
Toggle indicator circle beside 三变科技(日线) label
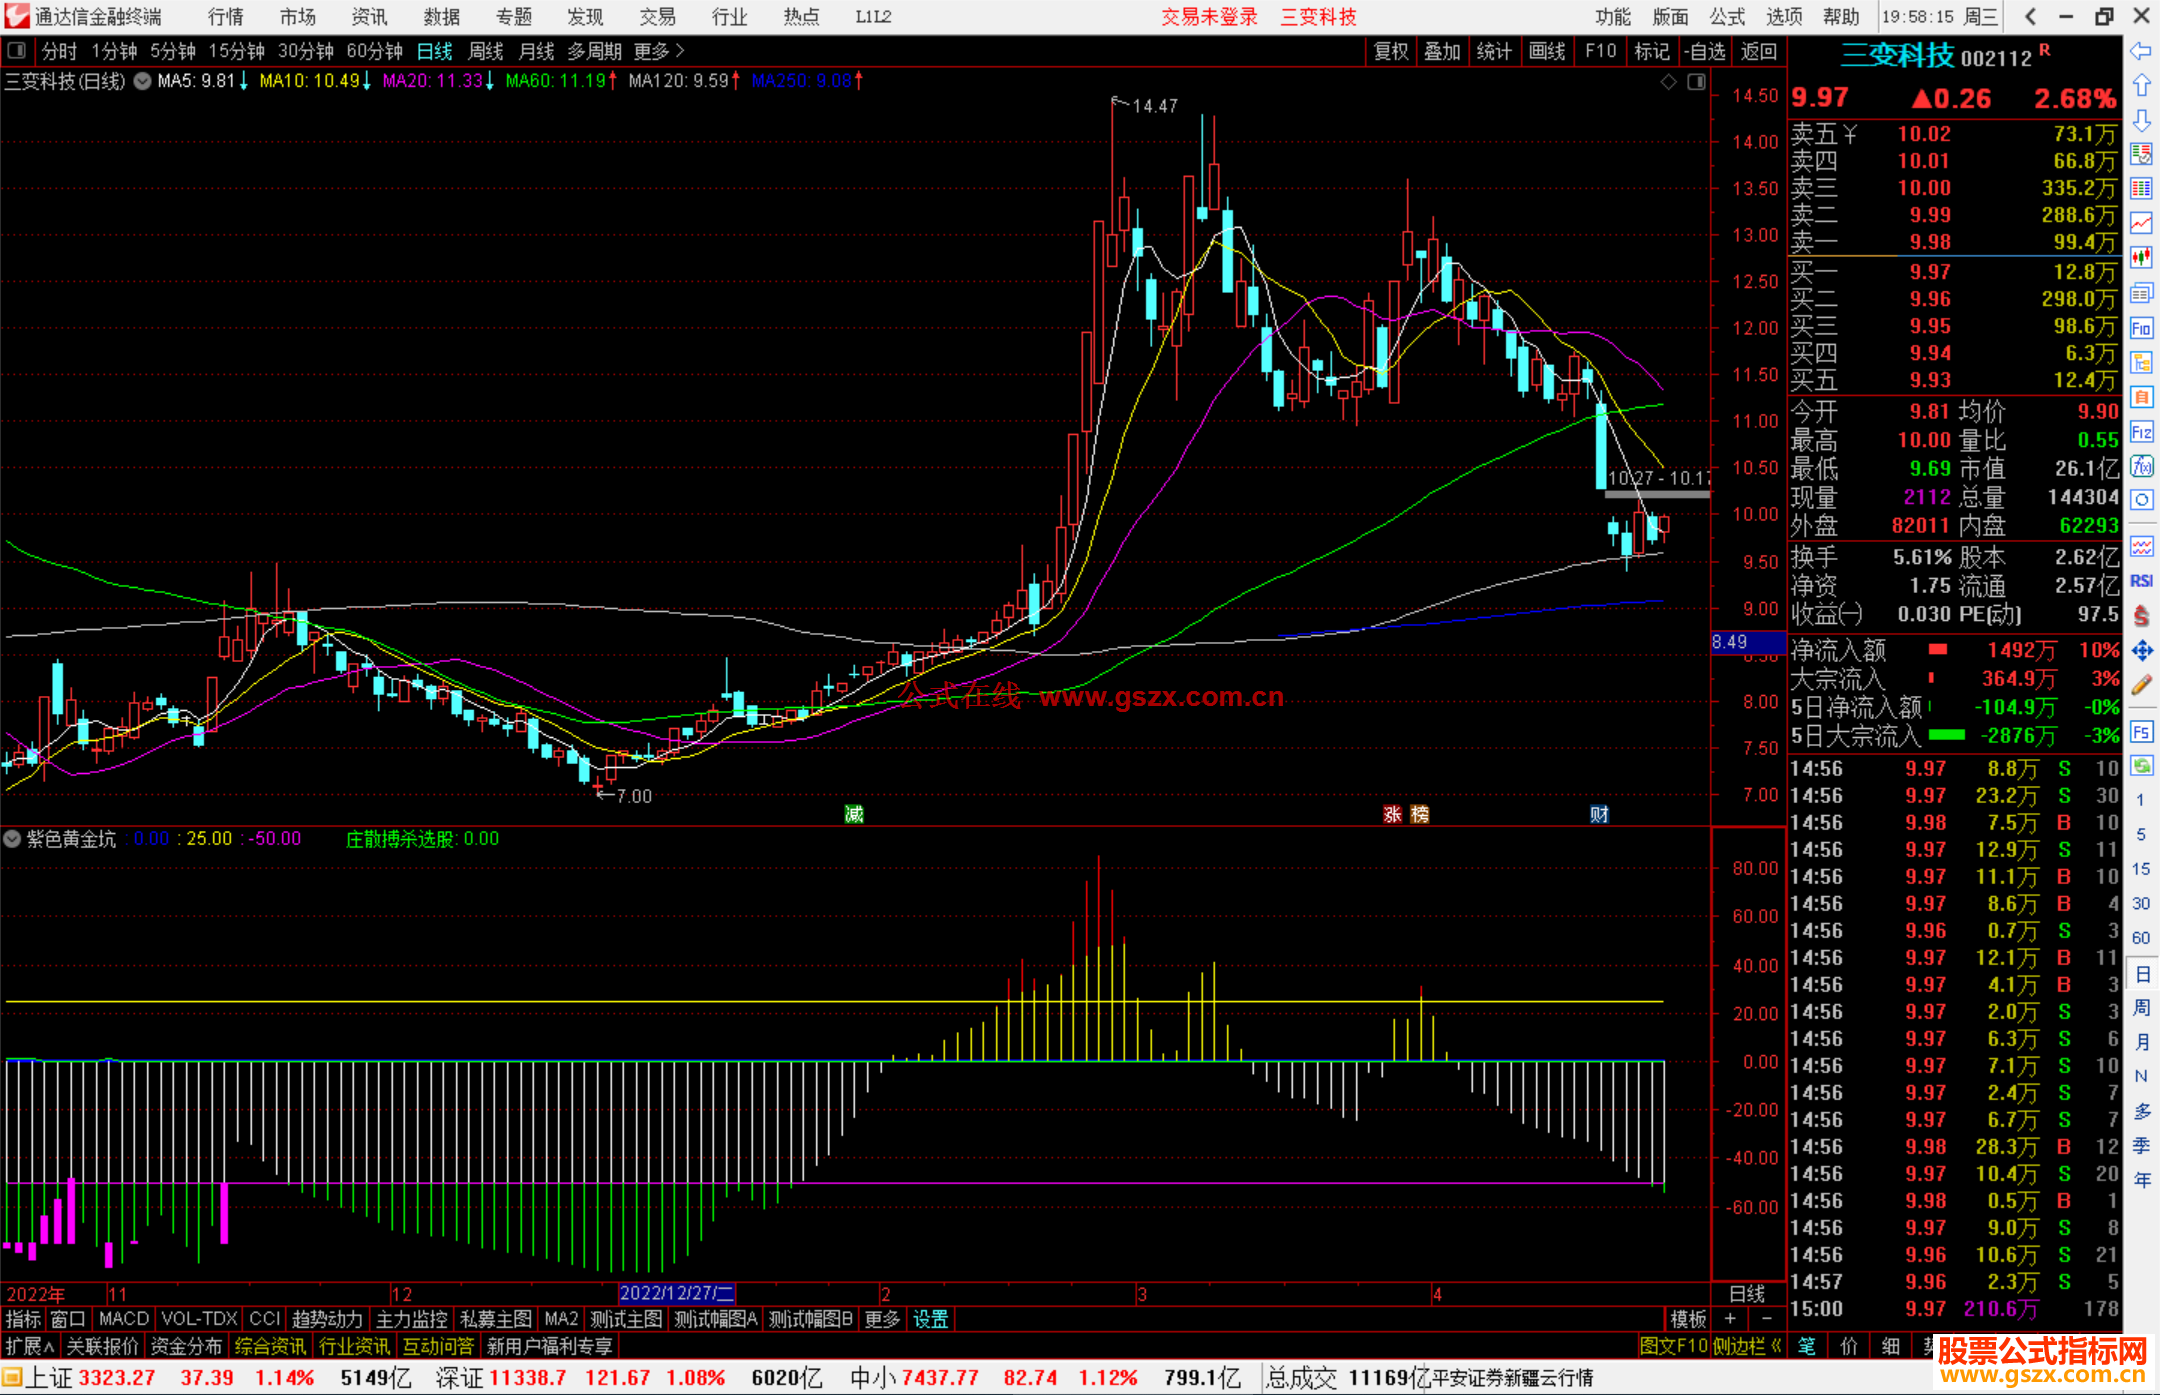pyautogui.click(x=143, y=81)
